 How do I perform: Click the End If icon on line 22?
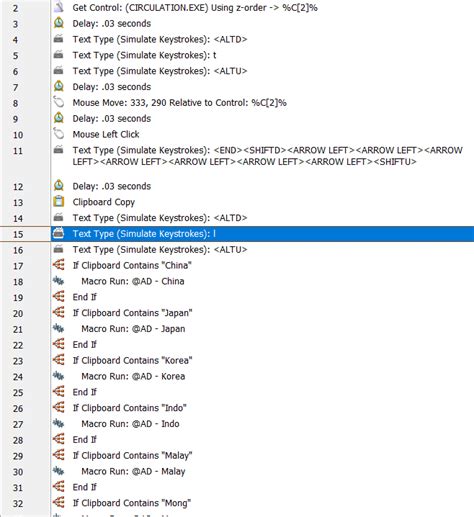(x=59, y=344)
